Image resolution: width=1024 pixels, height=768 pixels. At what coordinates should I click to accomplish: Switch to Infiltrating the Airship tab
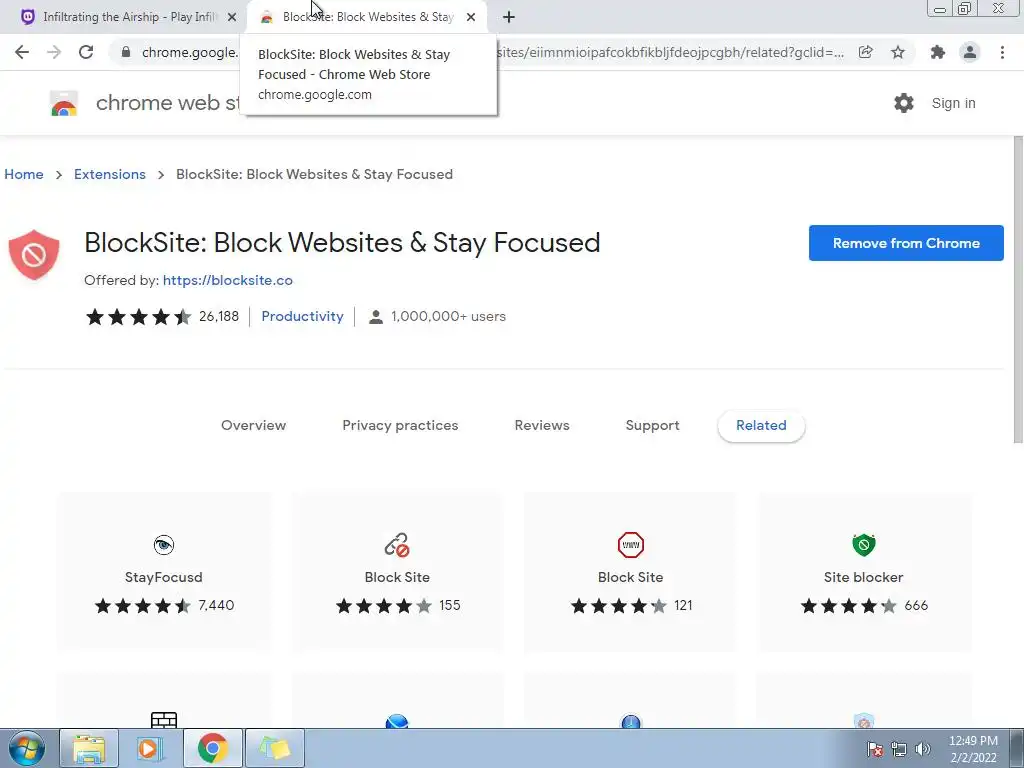123,17
